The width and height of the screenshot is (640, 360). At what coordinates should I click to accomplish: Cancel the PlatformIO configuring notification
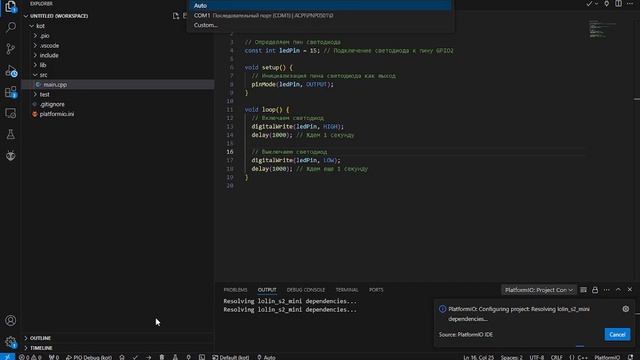tap(617, 334)
